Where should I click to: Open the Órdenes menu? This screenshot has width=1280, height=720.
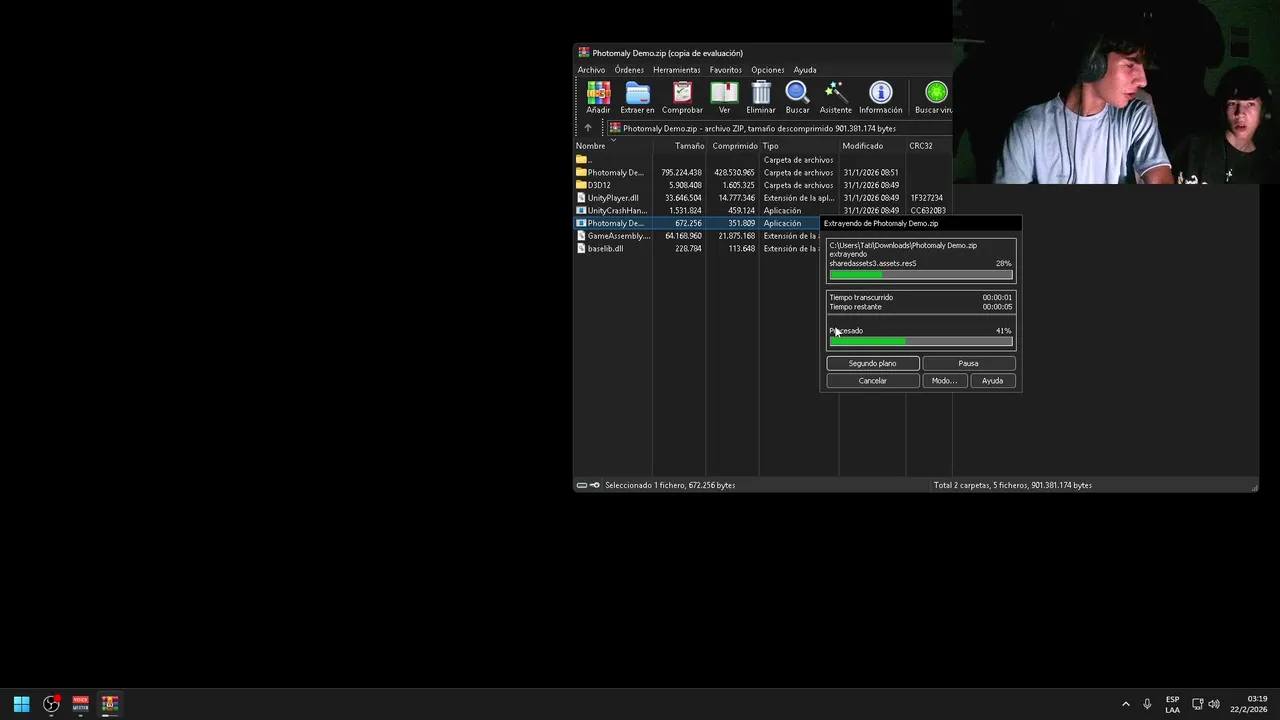click(629, 70)
